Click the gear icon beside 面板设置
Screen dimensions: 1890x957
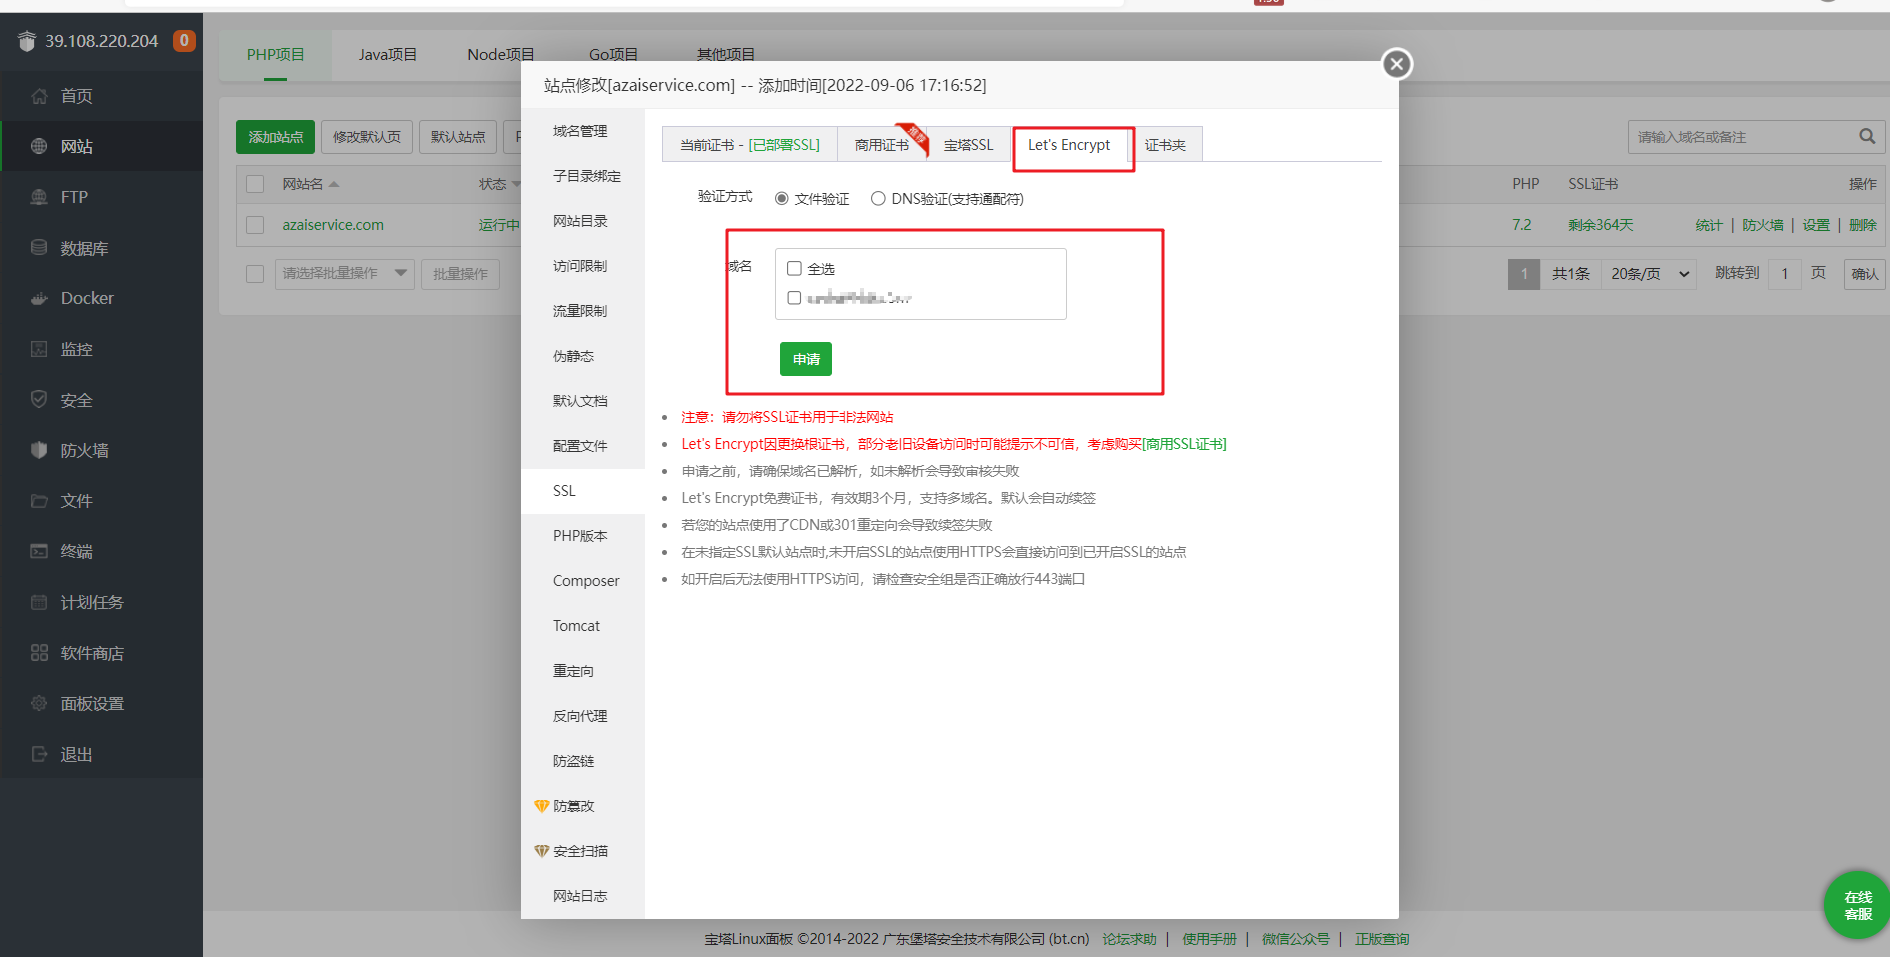tap(39, 703)
